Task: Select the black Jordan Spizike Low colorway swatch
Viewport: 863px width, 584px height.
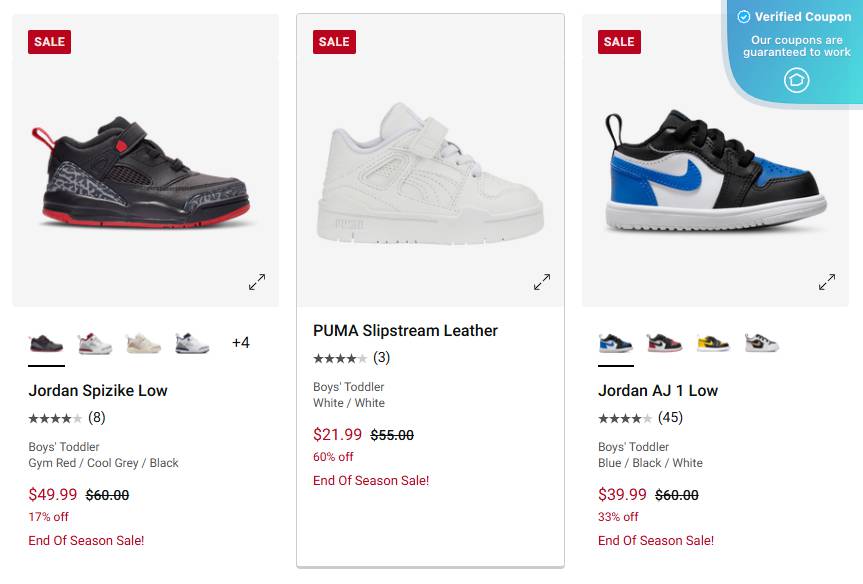Action: pos(46,342)
